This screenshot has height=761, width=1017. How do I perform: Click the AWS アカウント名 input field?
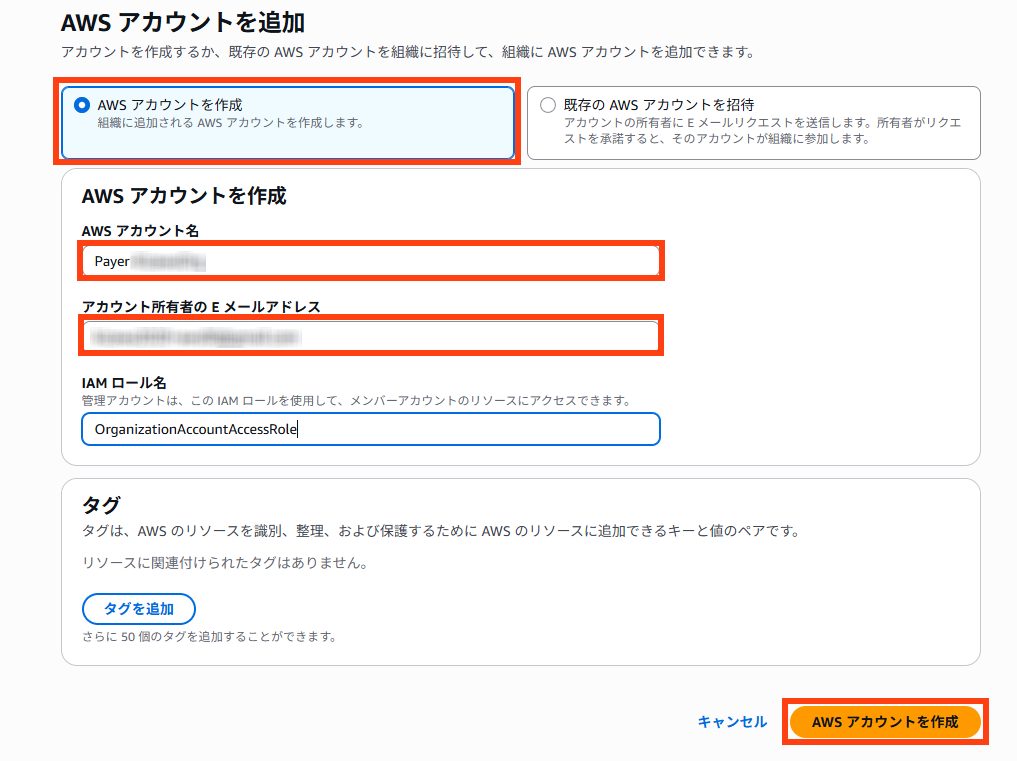point(370,261)
